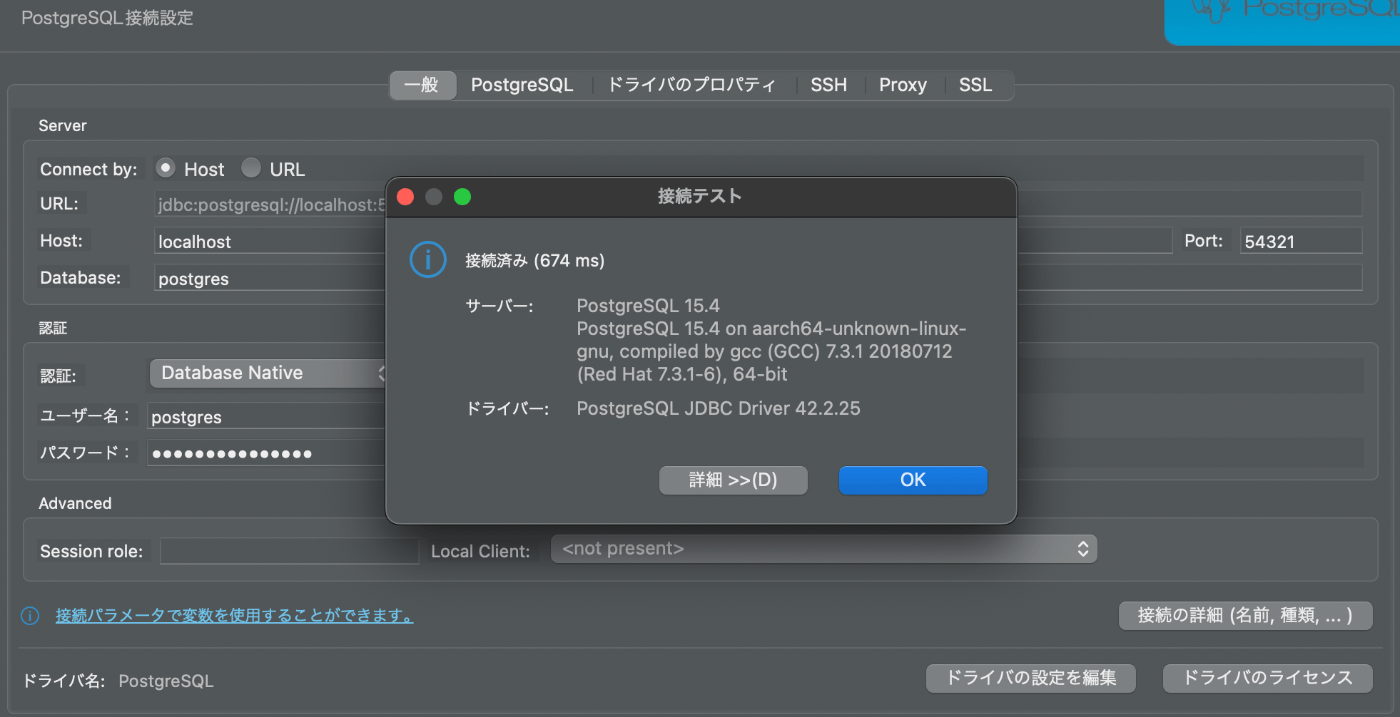The image size is (1400, 717).
Task: Click the Session role input field
Action: [x=289, y=551]
